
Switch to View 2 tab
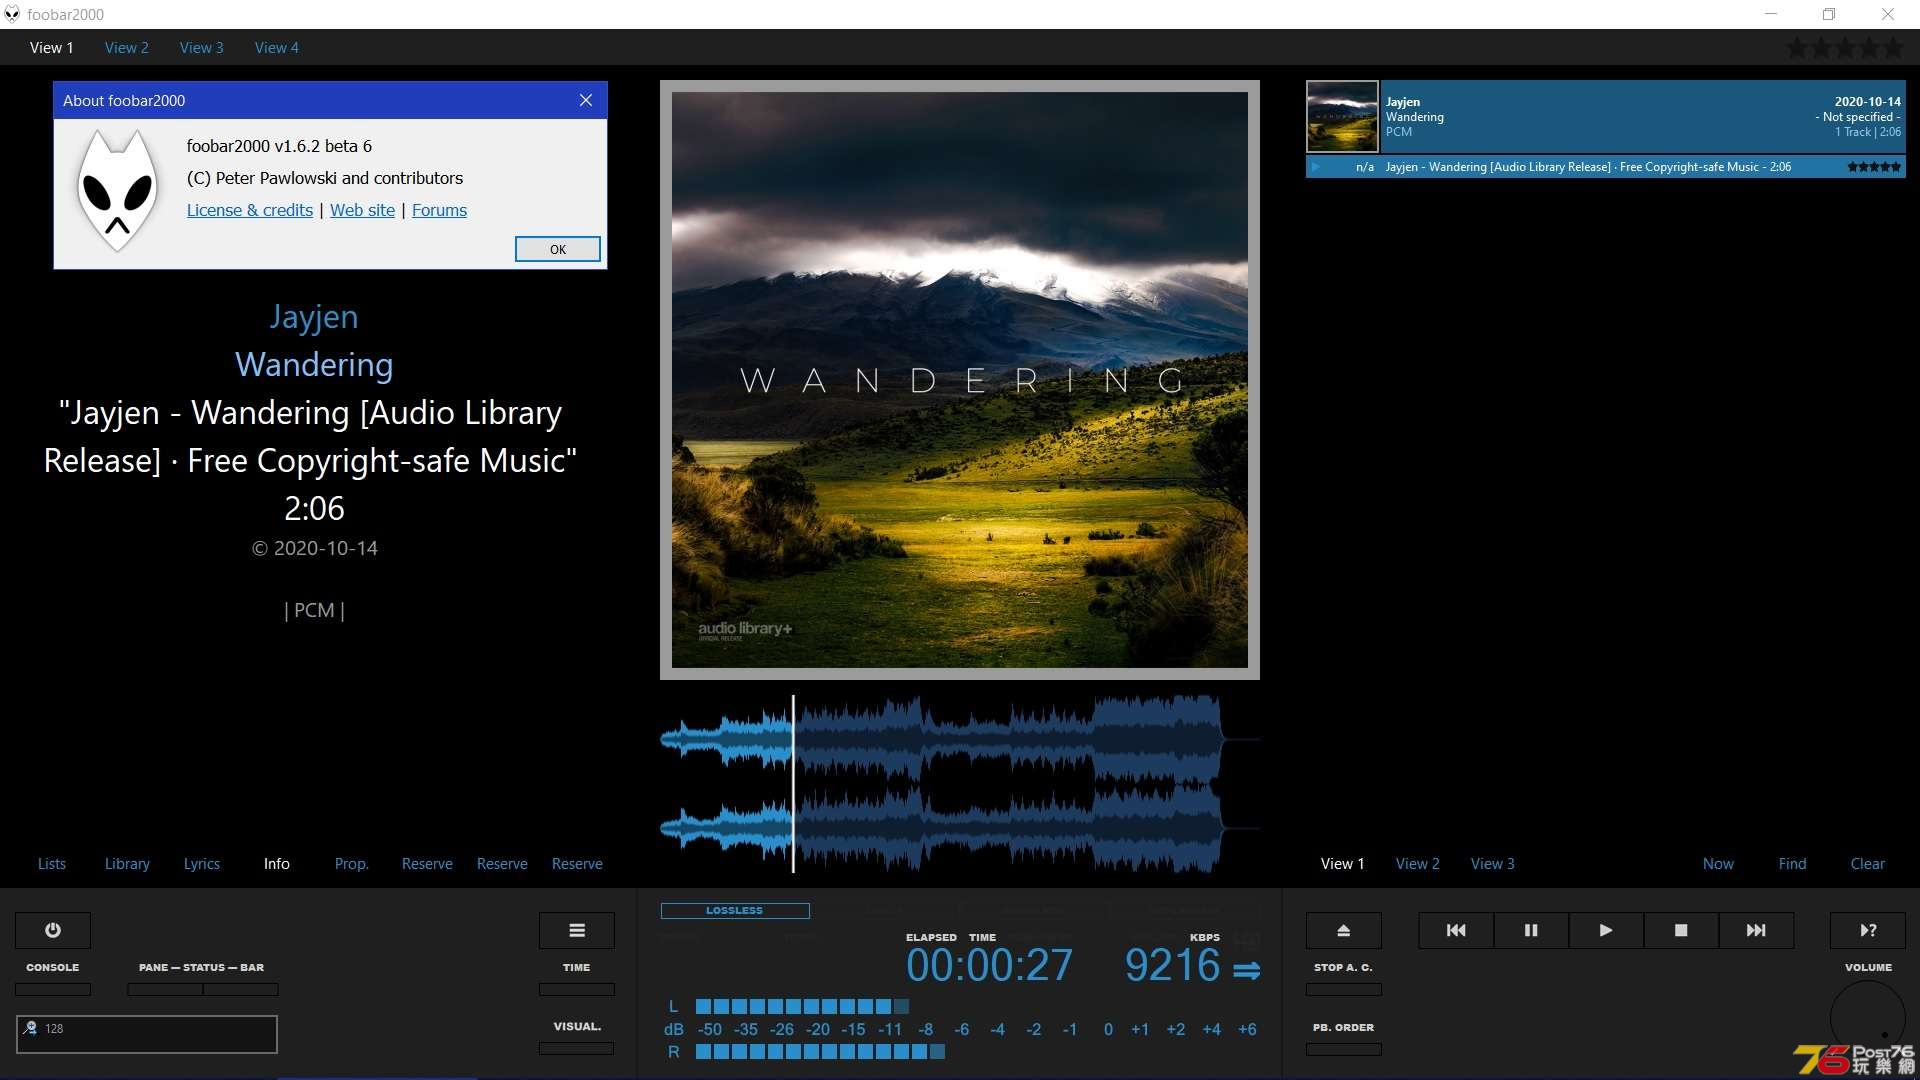(x=127, y=46)
